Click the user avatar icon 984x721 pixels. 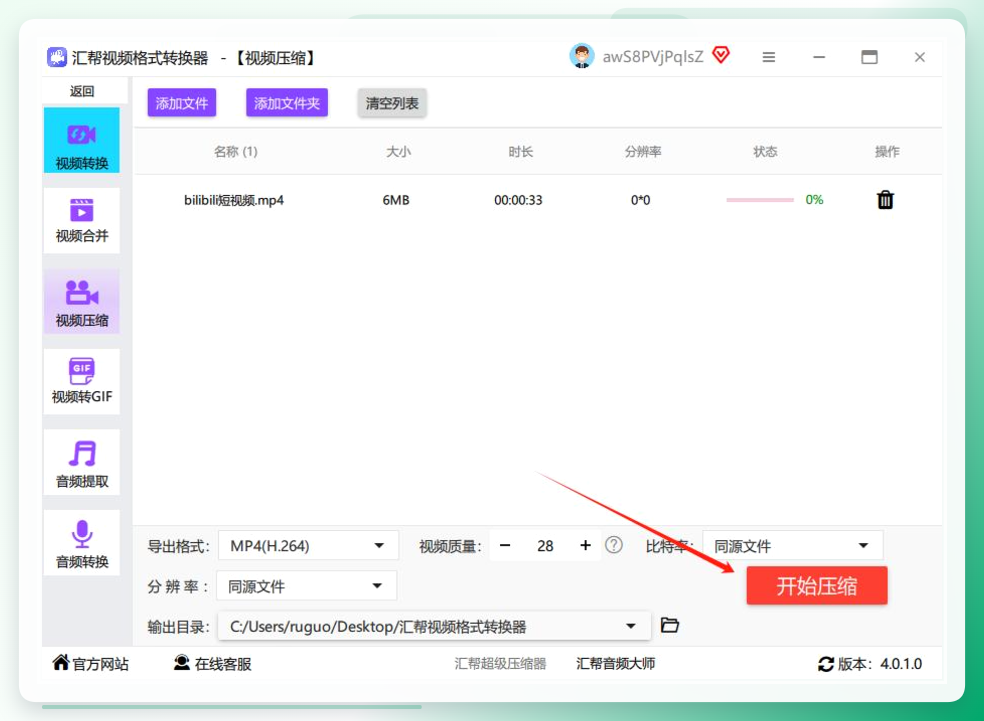point(582,56)
